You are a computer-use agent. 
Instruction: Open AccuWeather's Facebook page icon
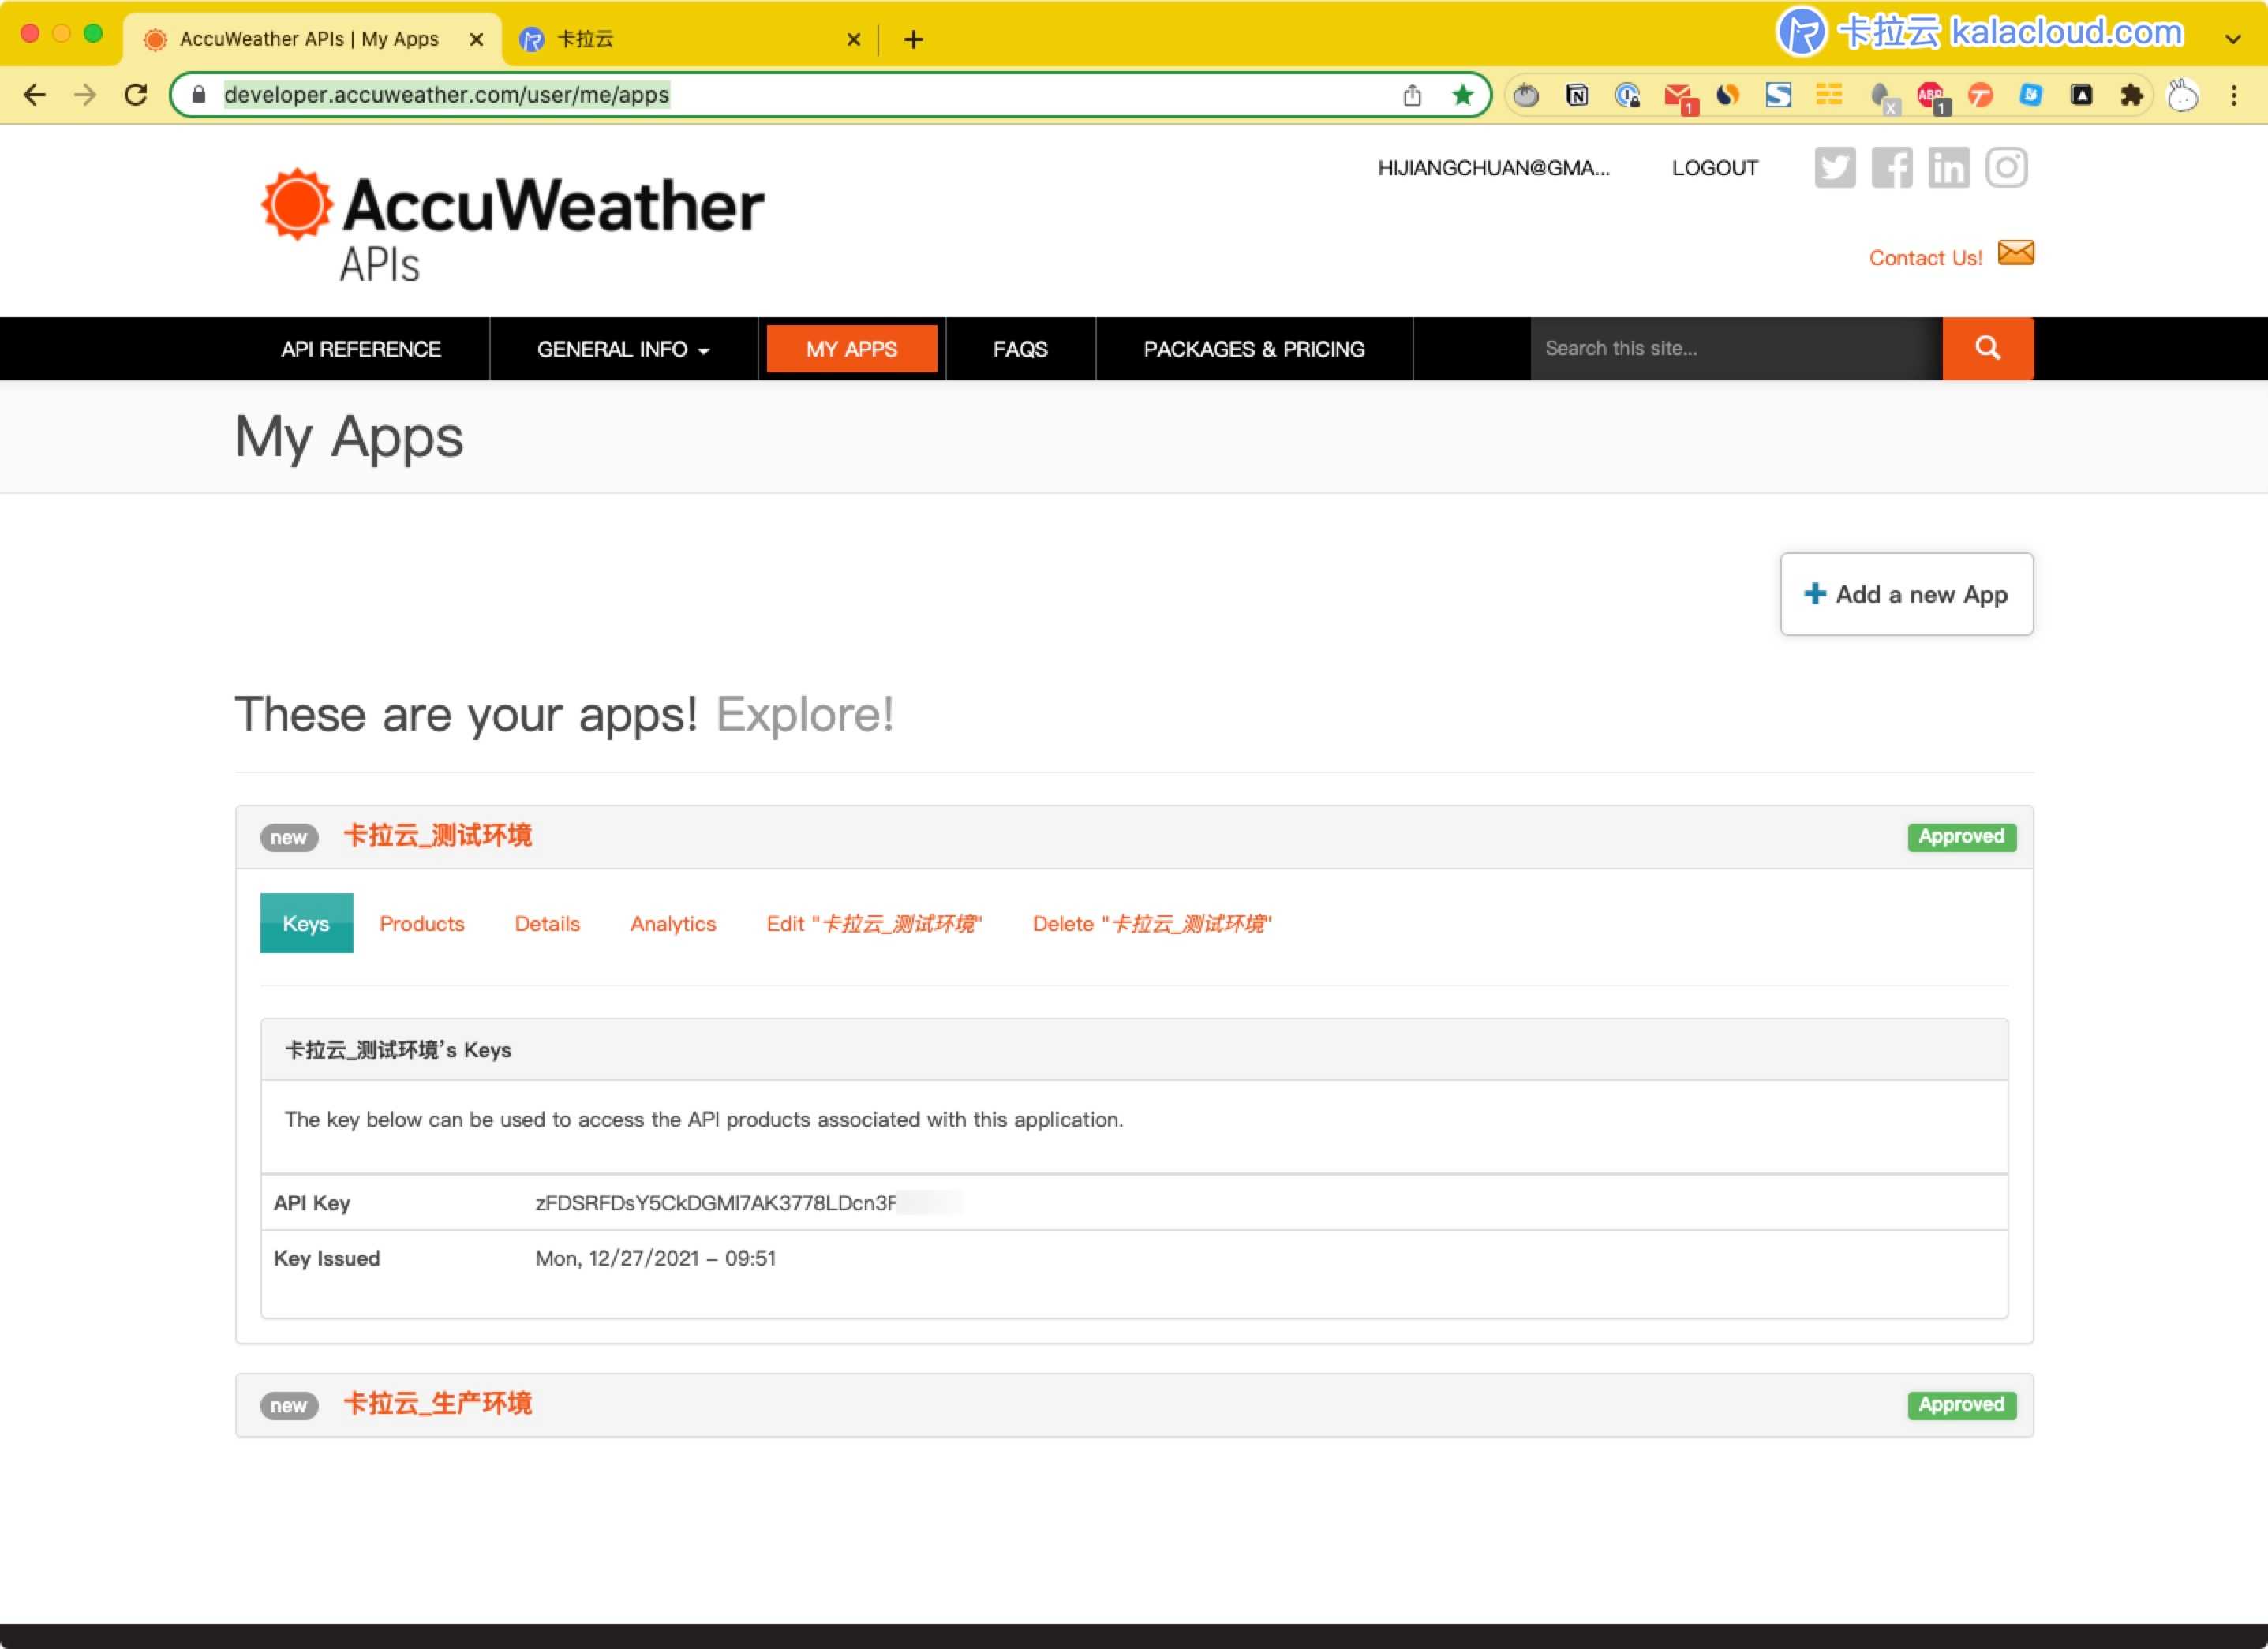1891,168
